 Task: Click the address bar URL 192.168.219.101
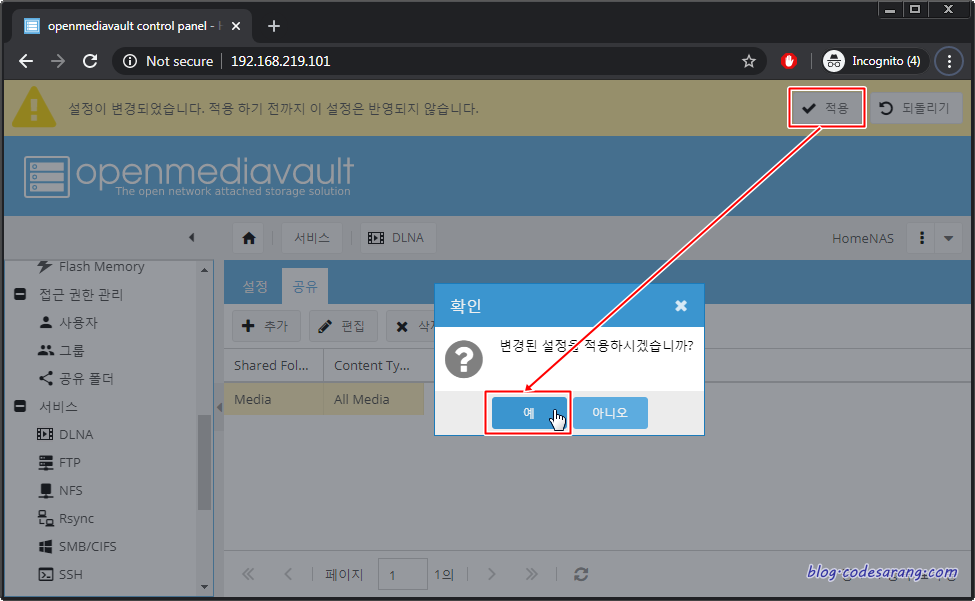point(280,61)
